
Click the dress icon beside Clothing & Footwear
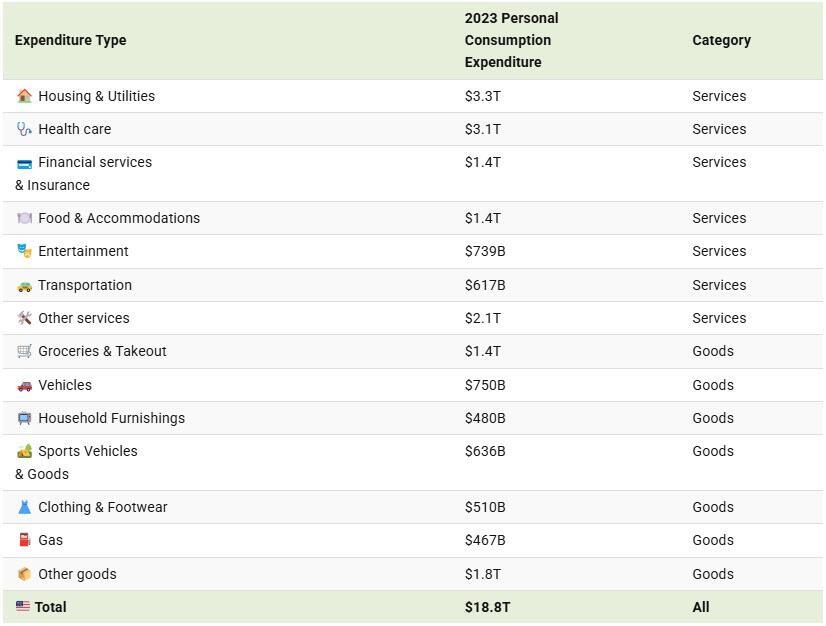pos(24,507)
